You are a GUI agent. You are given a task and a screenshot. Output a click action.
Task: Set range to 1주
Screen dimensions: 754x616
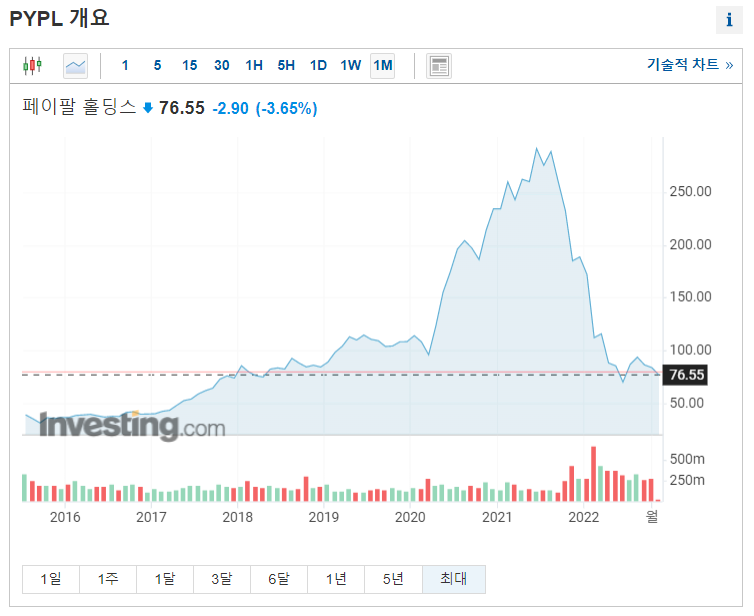tap(108, 579)
